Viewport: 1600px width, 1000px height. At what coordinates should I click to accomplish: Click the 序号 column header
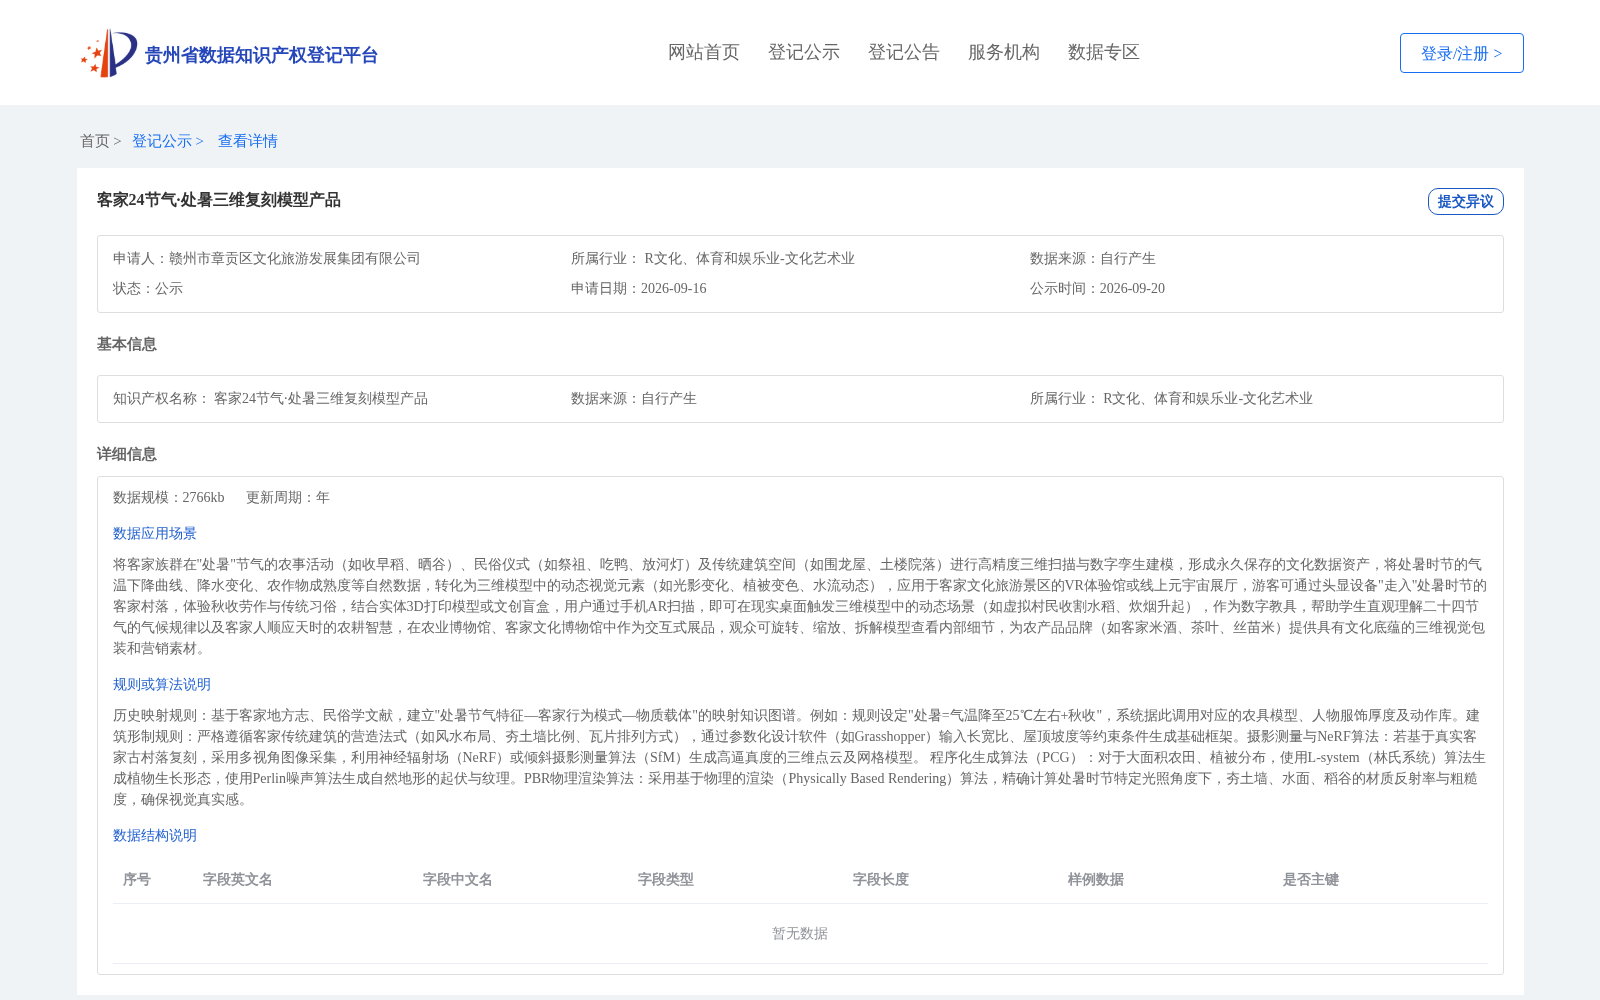[137, 879]
